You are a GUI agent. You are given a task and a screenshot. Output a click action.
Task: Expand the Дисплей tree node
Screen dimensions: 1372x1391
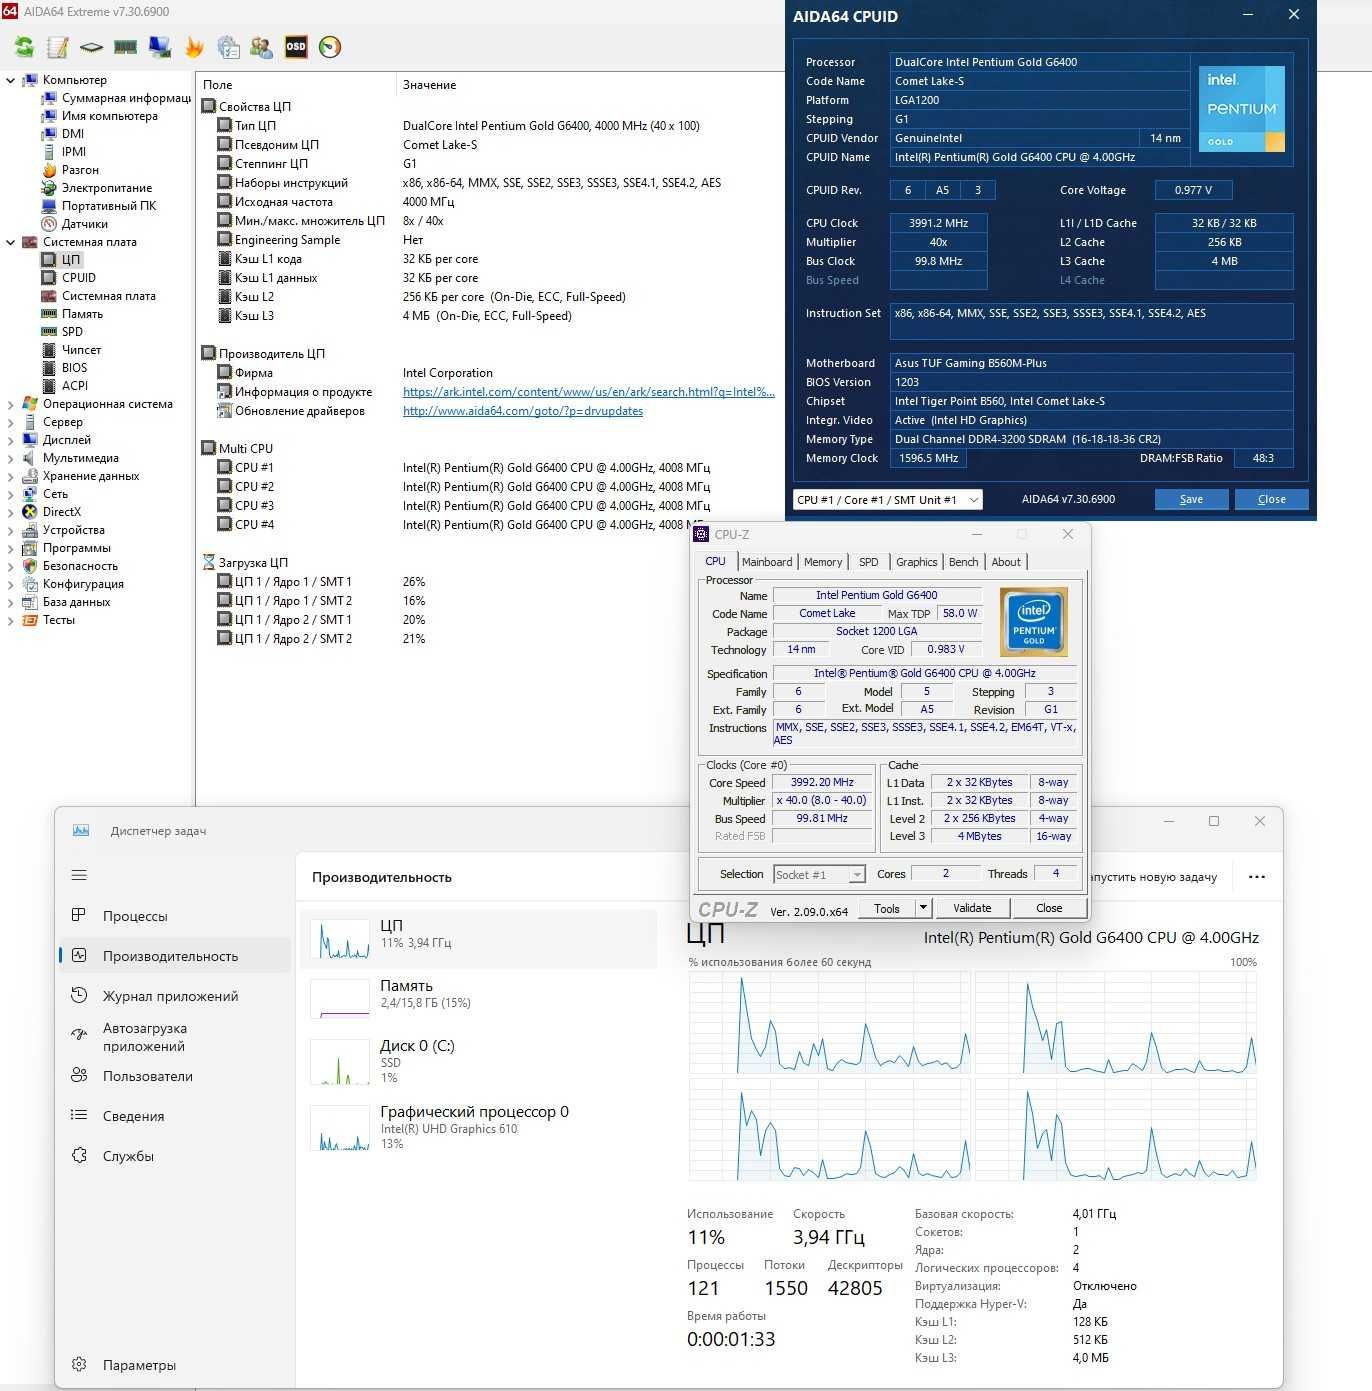(10, 440)
